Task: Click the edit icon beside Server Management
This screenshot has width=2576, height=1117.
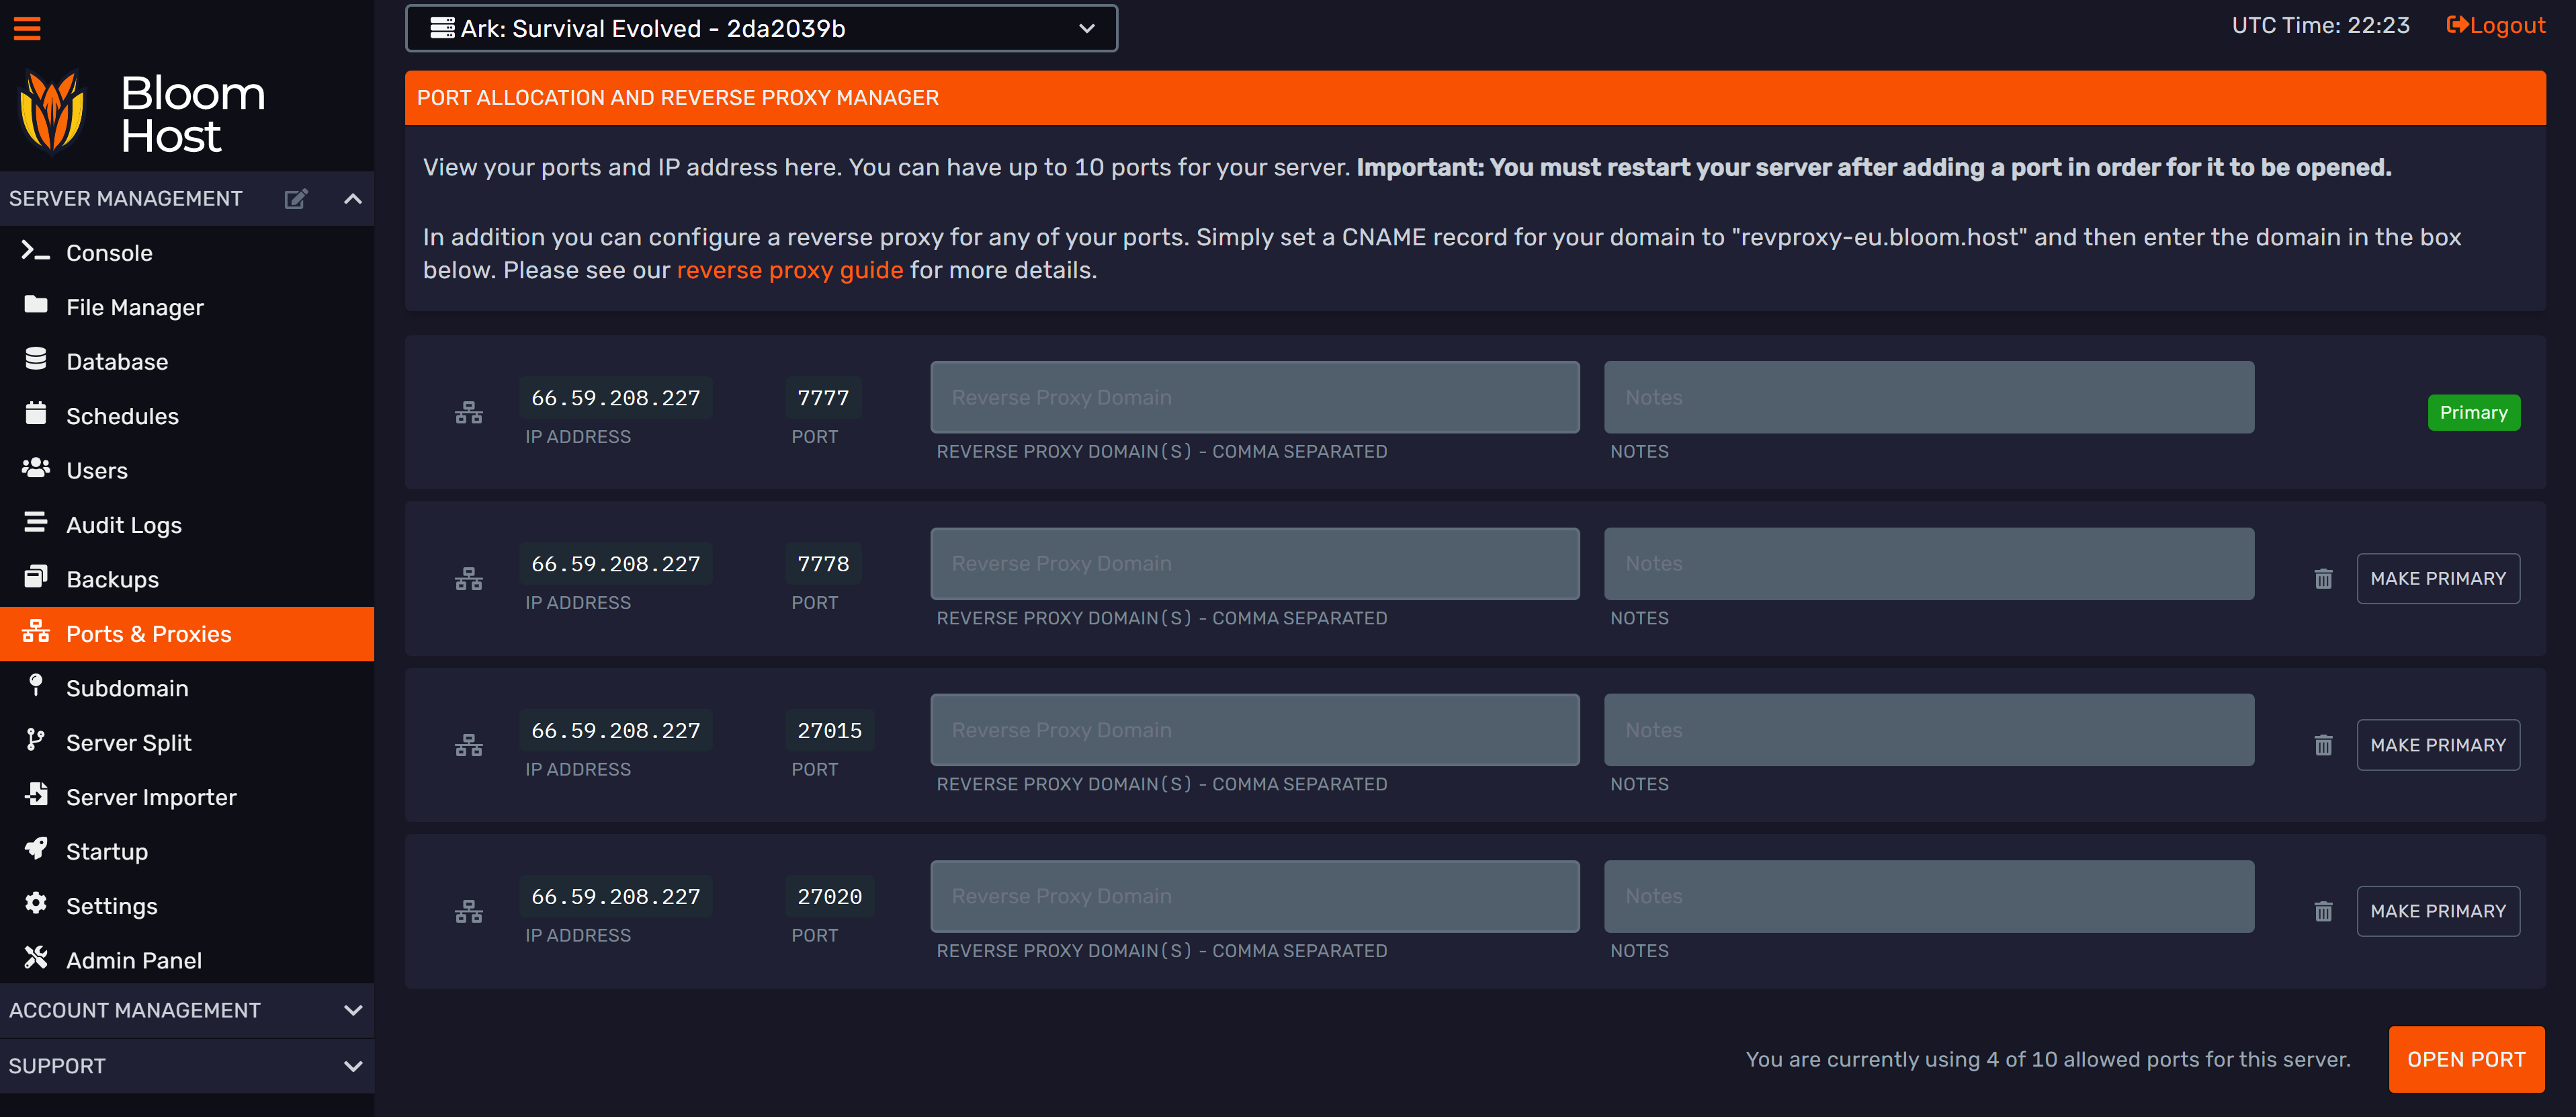Action: (295, 199)
